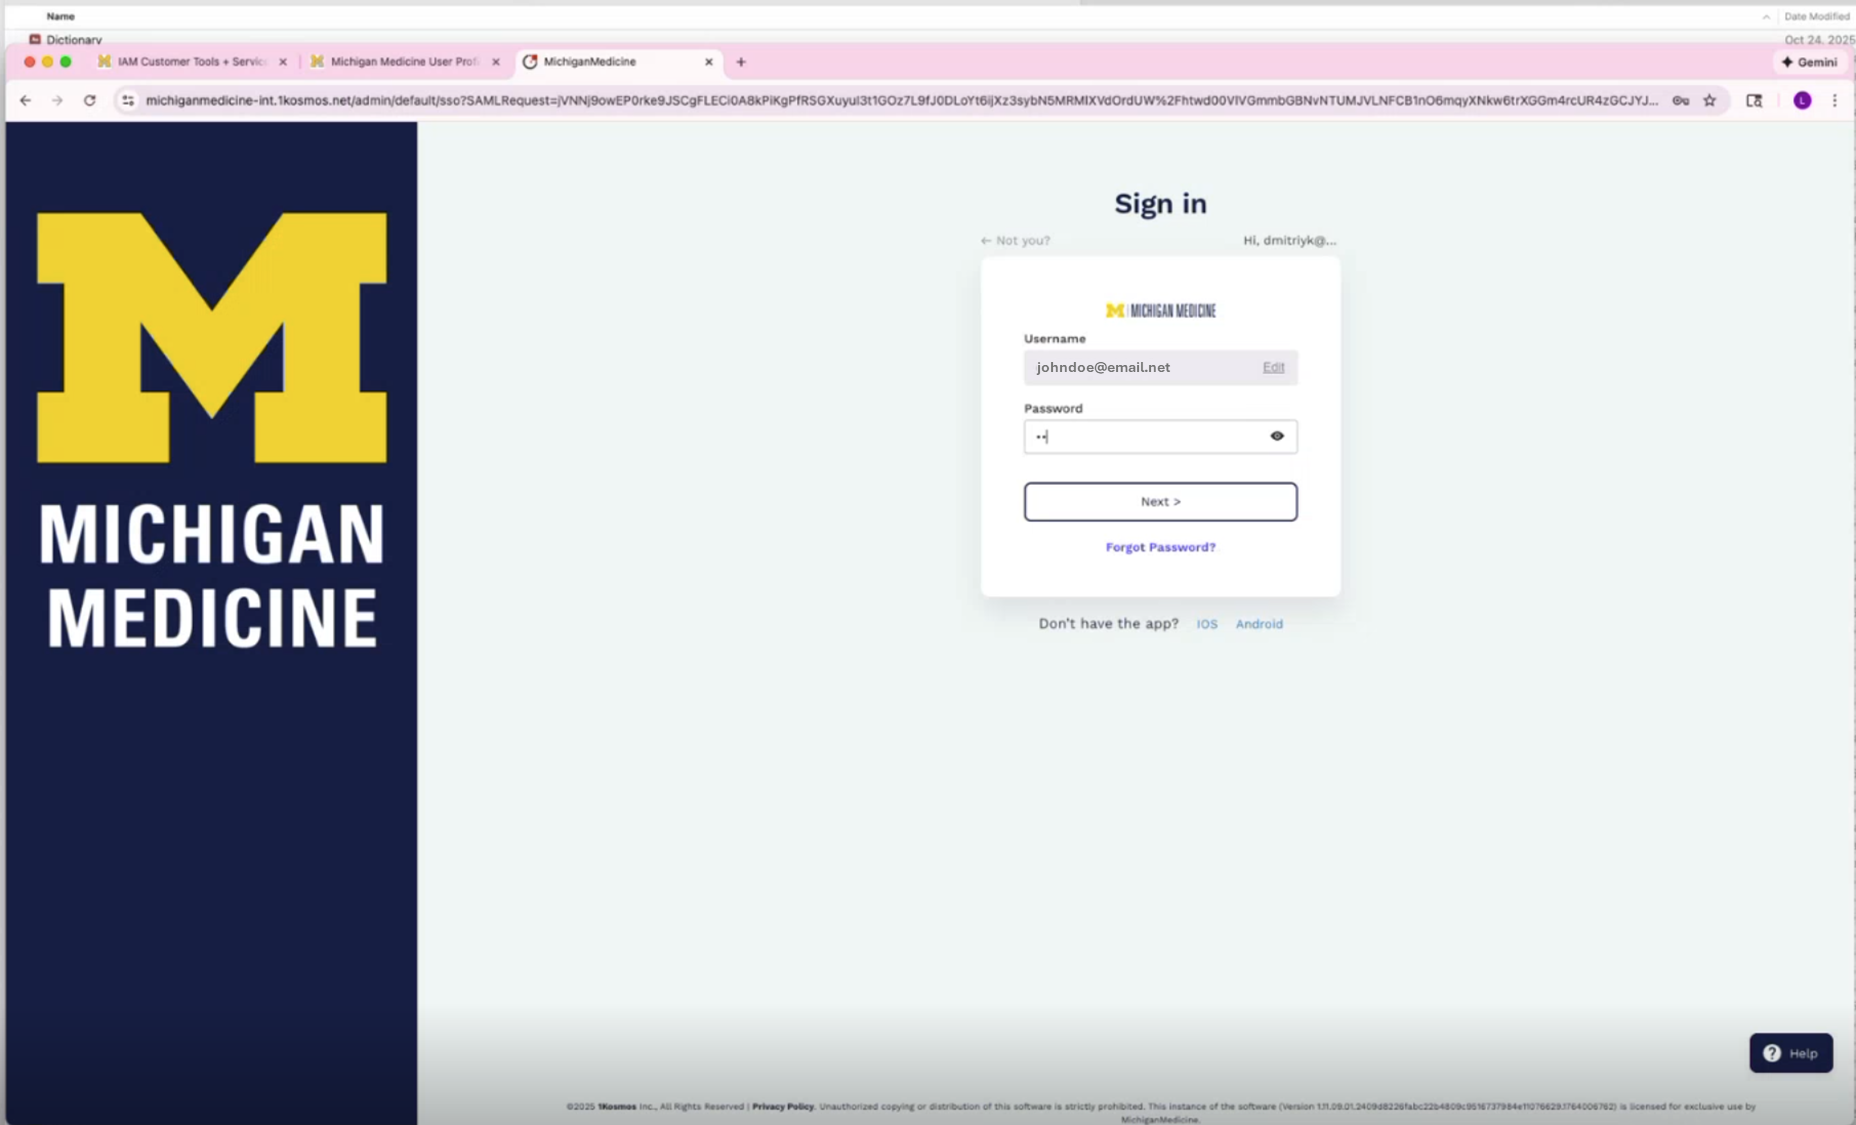View site information icon in address bar
The height and width of the screenshot is (1125, 1856).
pyautogui.click(x=128, y=100)
